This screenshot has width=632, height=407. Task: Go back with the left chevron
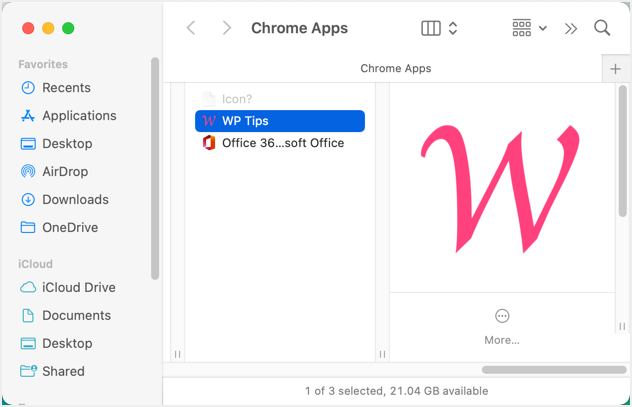coord(191,28)
